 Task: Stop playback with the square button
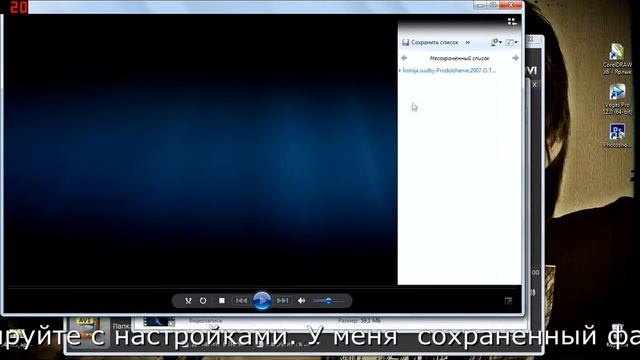222,301
